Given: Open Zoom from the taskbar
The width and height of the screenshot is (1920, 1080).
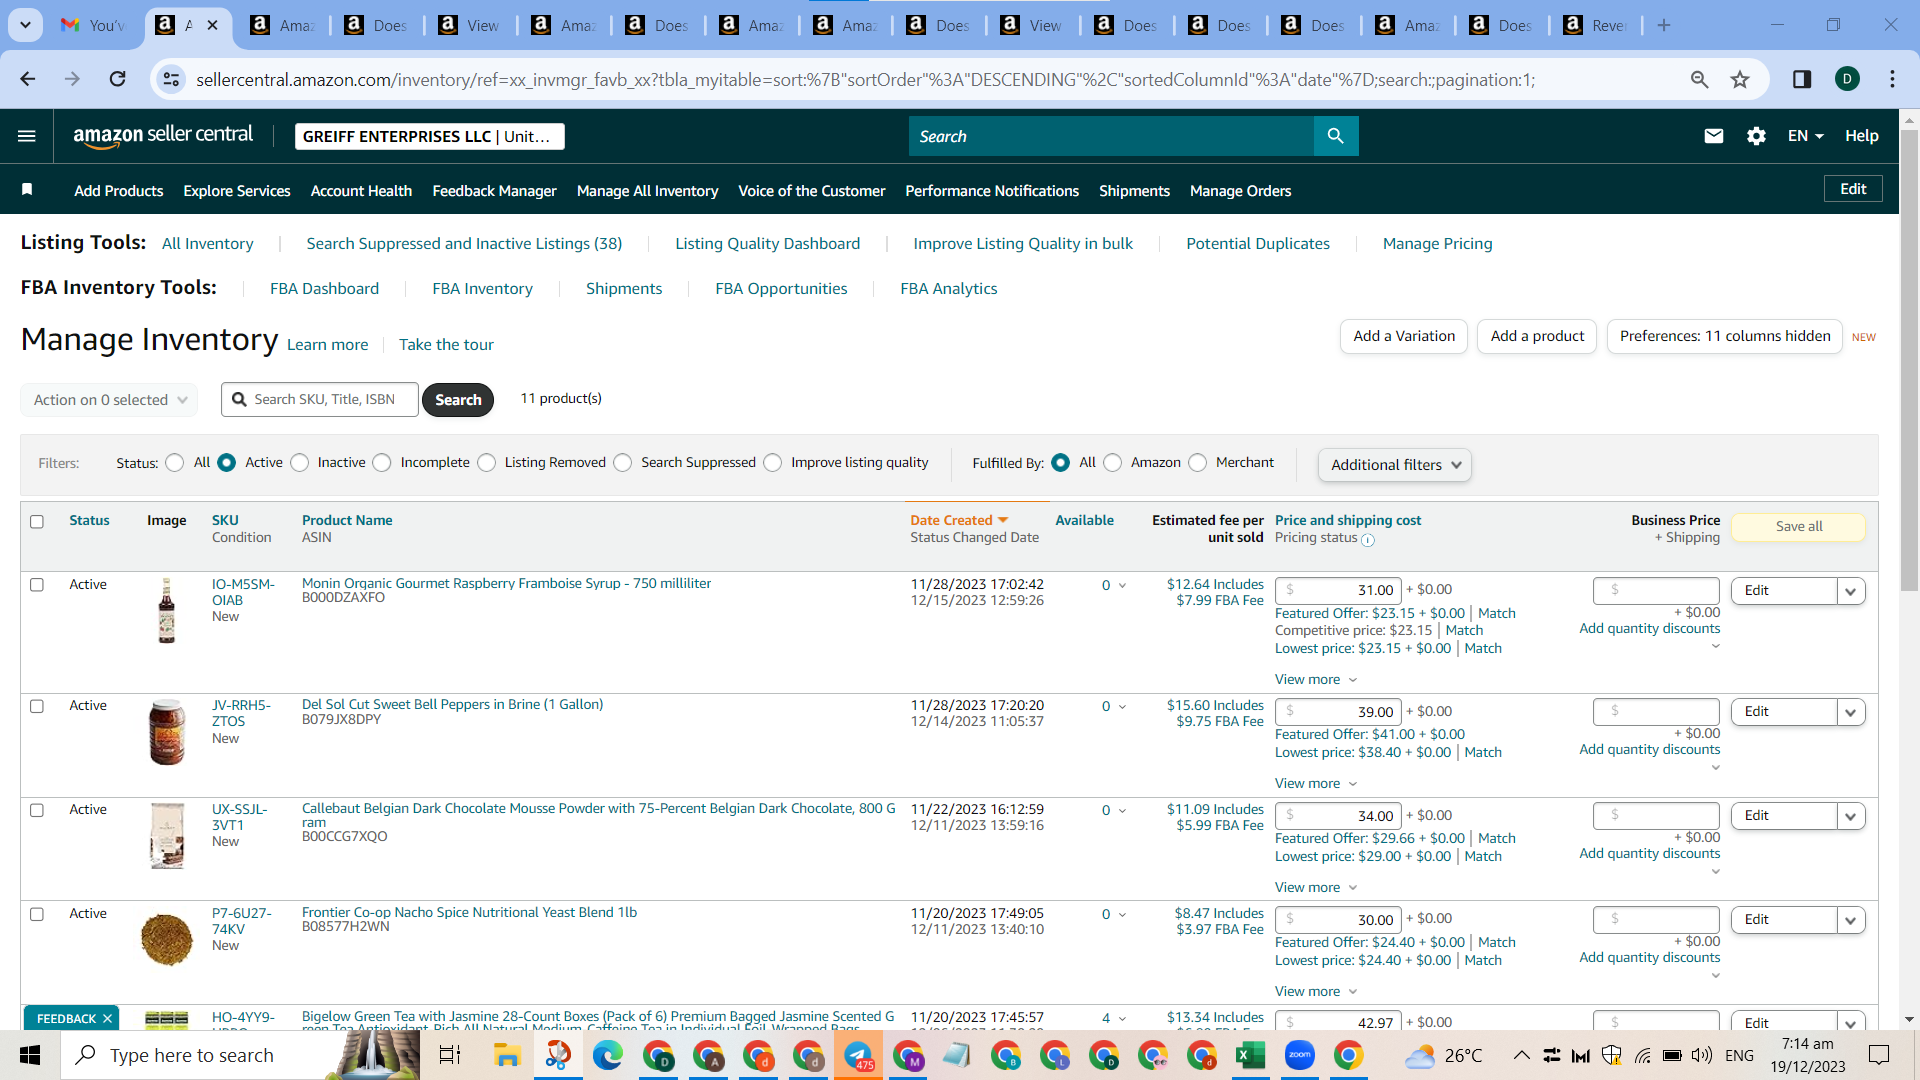Looking at the screenshot, I should pyautogui.click(x=1299, y=1055).
